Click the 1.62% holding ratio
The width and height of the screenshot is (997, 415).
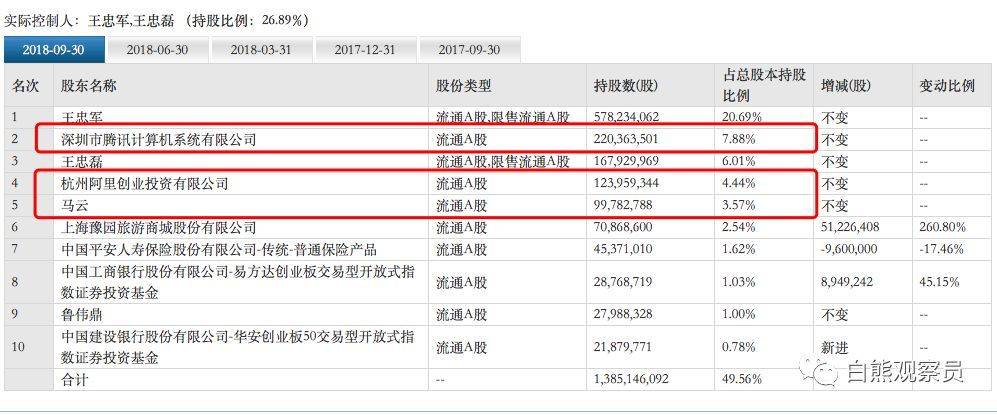[x=739, y=249]
